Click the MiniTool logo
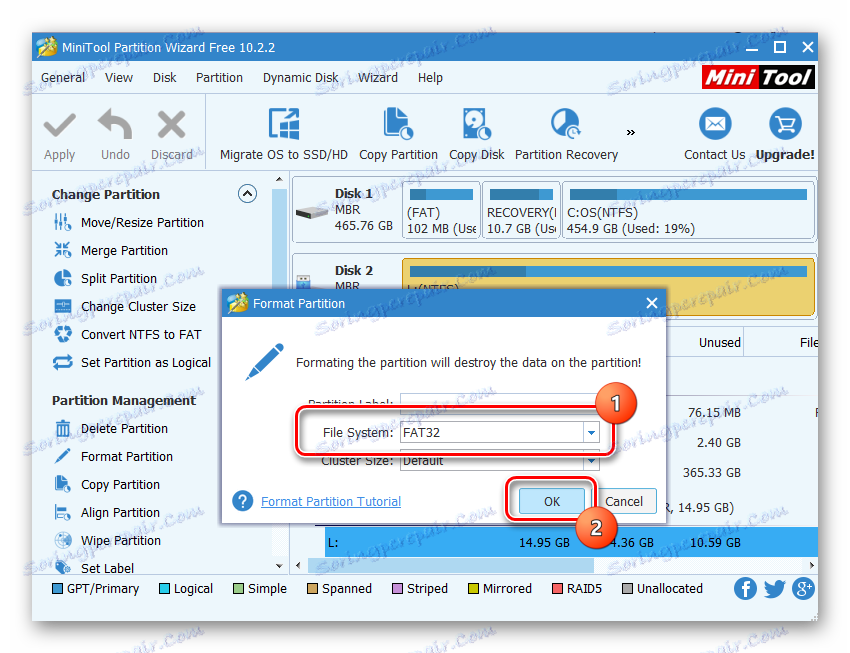This screenshot has height=653, width=850. (758, 77)
